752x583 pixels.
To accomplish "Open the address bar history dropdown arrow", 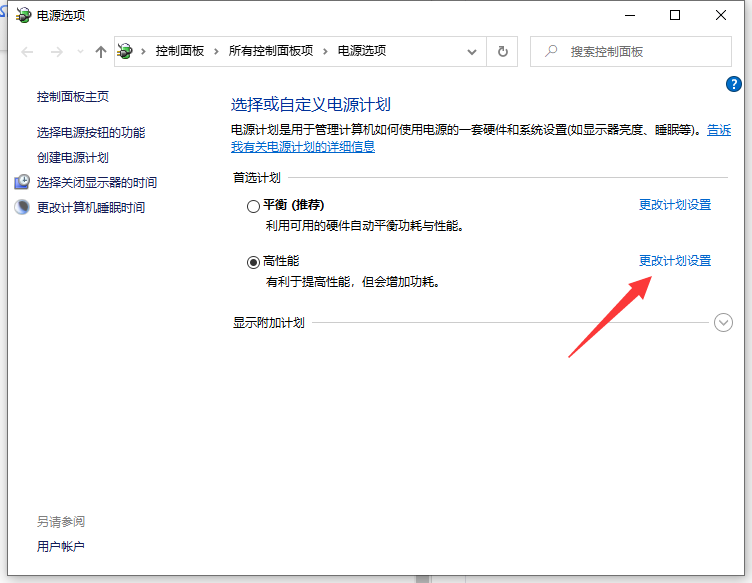I will point(472,51).
